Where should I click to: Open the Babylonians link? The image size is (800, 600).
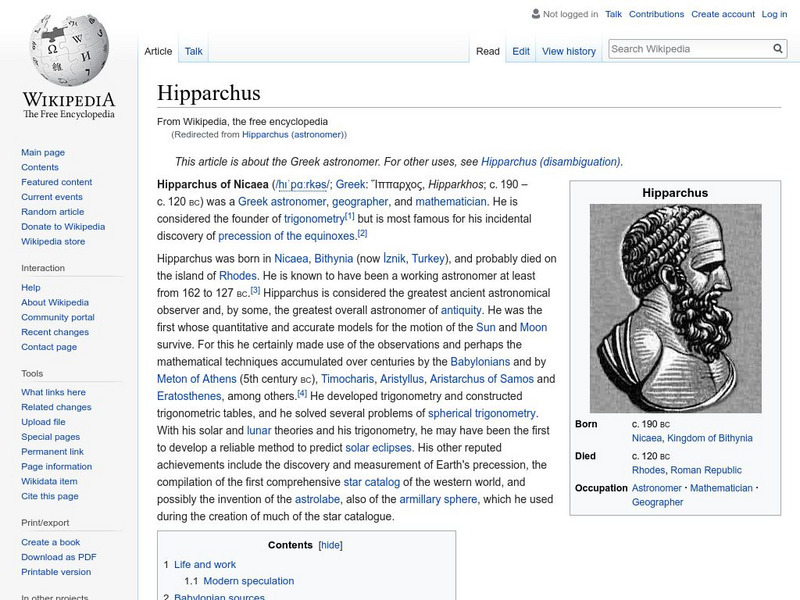click(480, 362)
